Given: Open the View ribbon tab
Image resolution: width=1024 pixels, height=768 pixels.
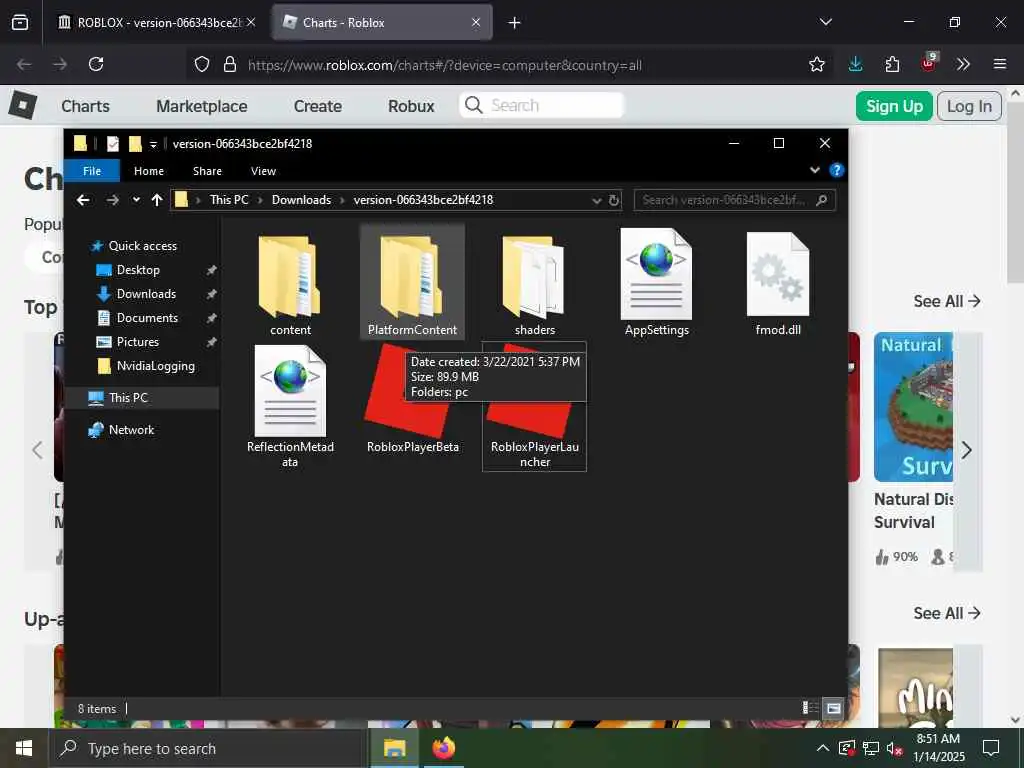Looking at the screenshot, I should pyautogui.click(x=263, y=170).
